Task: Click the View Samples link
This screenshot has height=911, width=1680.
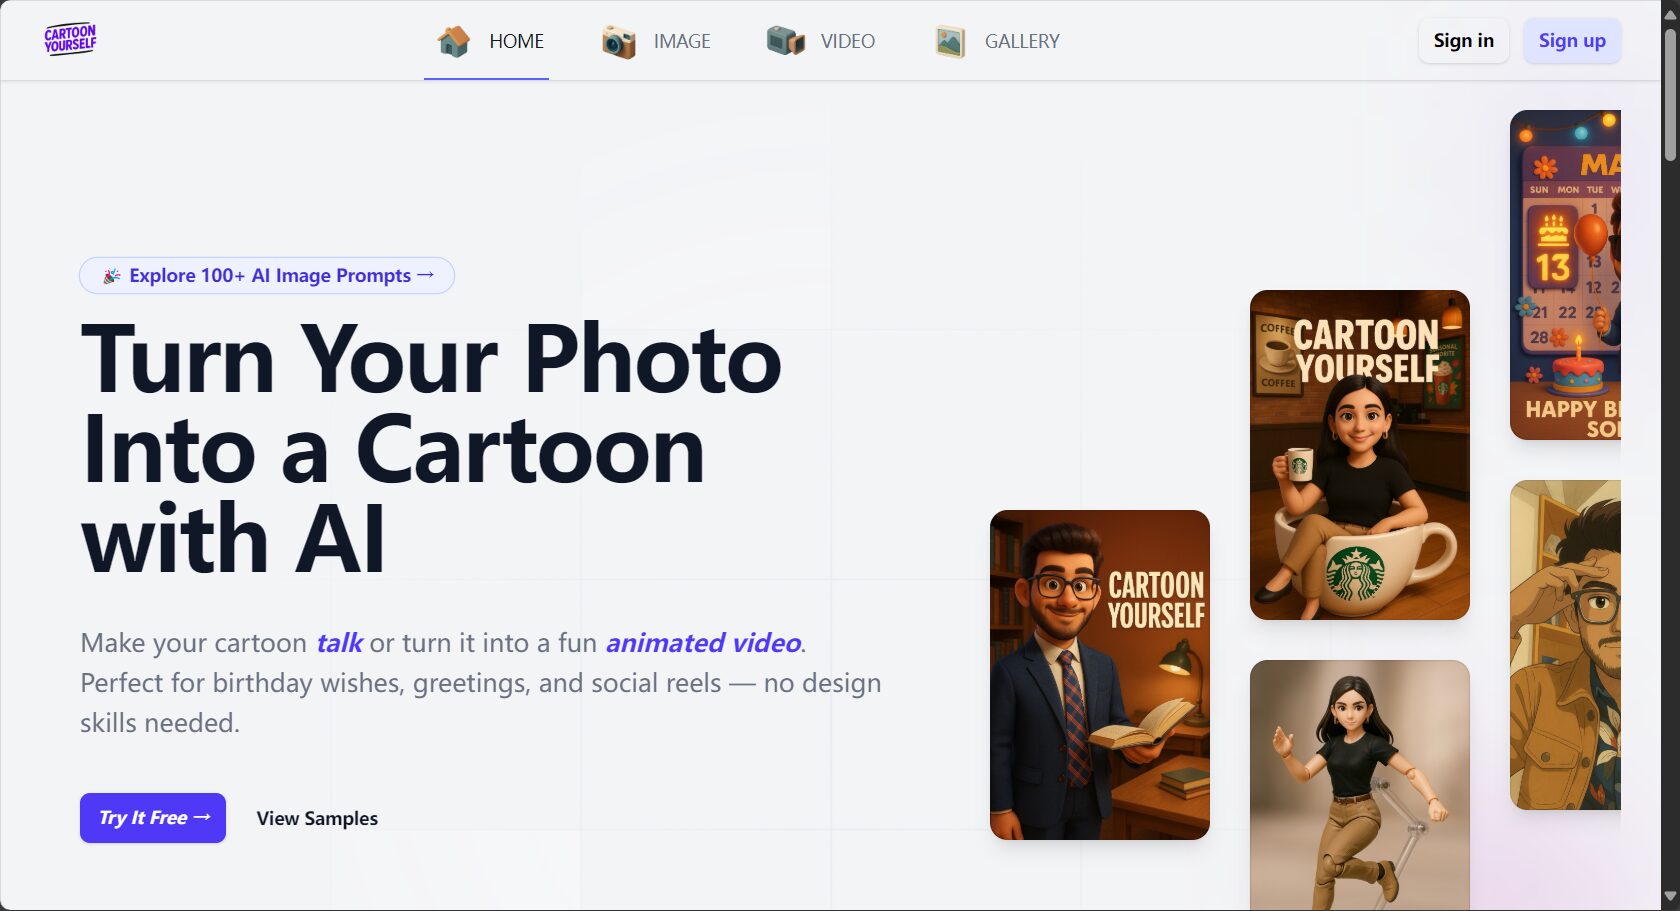Action: (317, 818)
